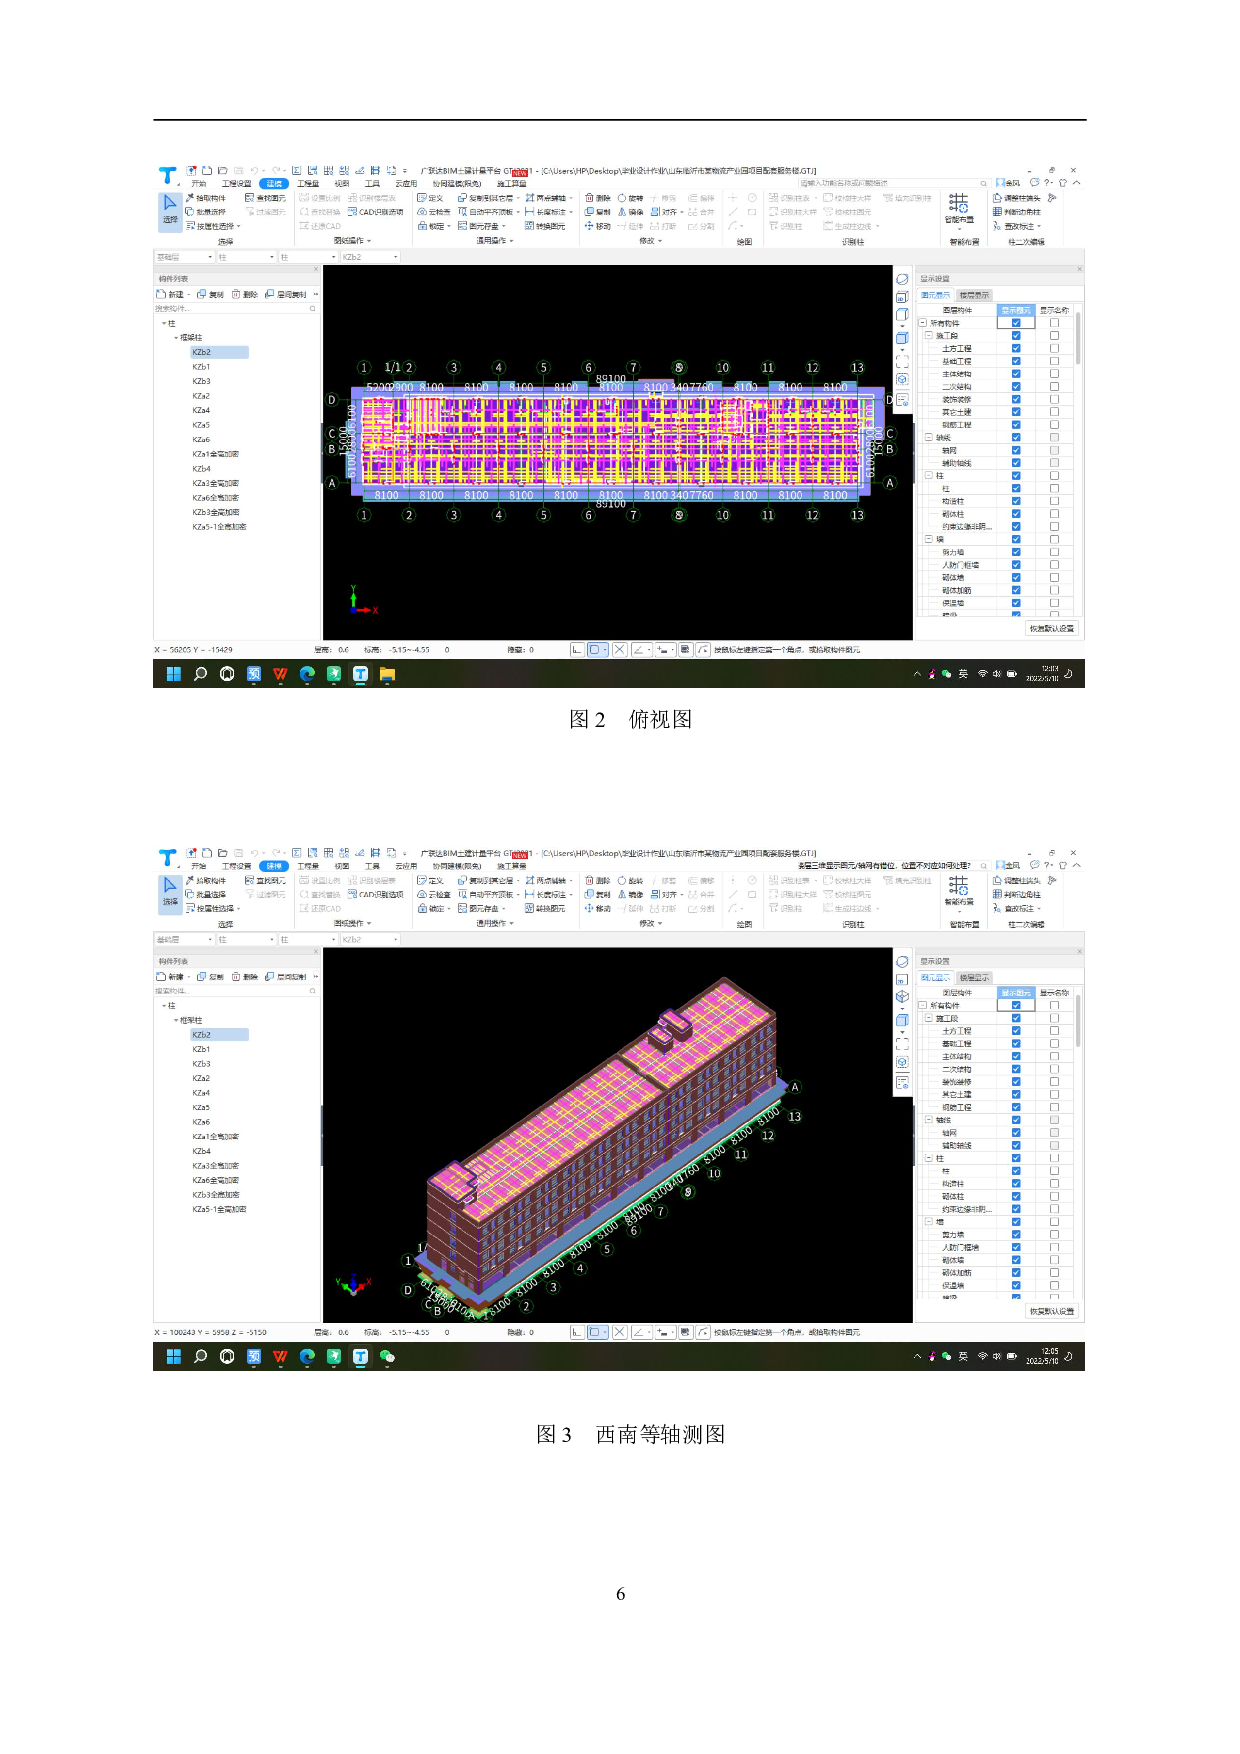Enable 显示名称 for 所有构件 in upper panel
1240x1754 pixels.
1054,323
